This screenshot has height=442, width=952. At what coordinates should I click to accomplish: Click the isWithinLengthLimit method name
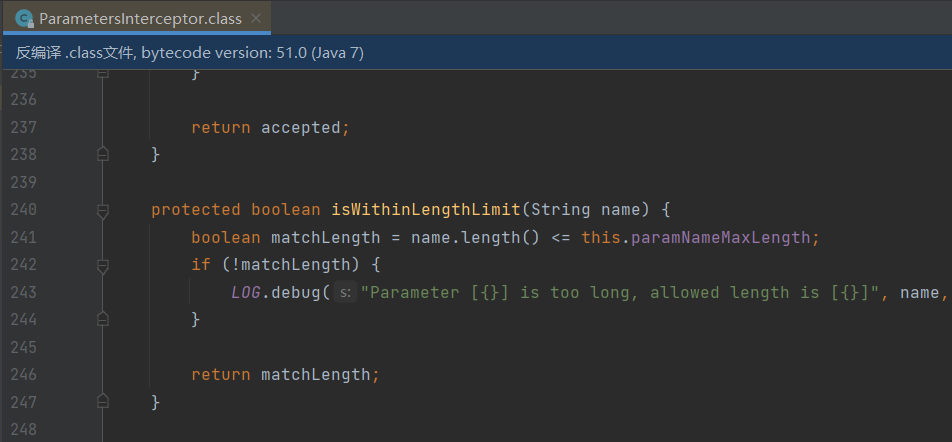426,210
